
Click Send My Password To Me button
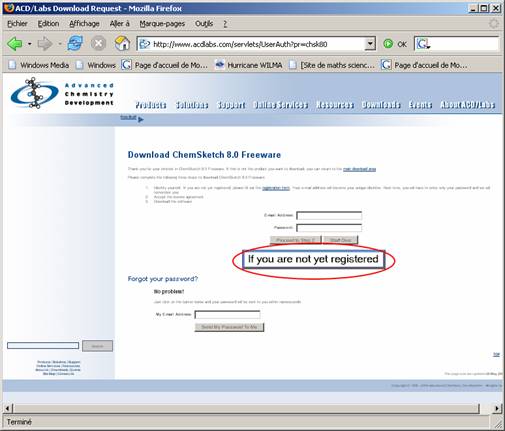229,327
